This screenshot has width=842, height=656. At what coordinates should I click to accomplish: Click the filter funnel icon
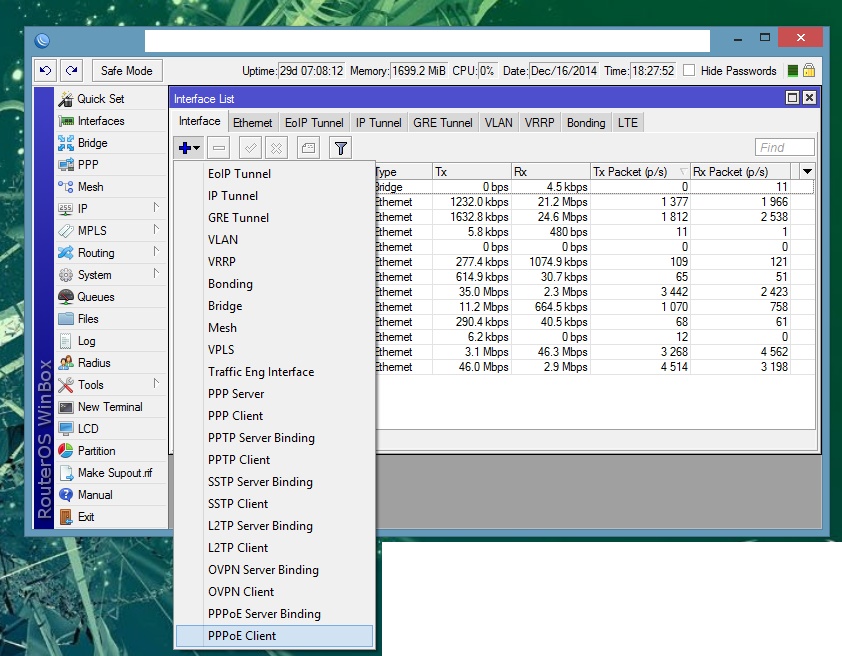coord(341,148)
